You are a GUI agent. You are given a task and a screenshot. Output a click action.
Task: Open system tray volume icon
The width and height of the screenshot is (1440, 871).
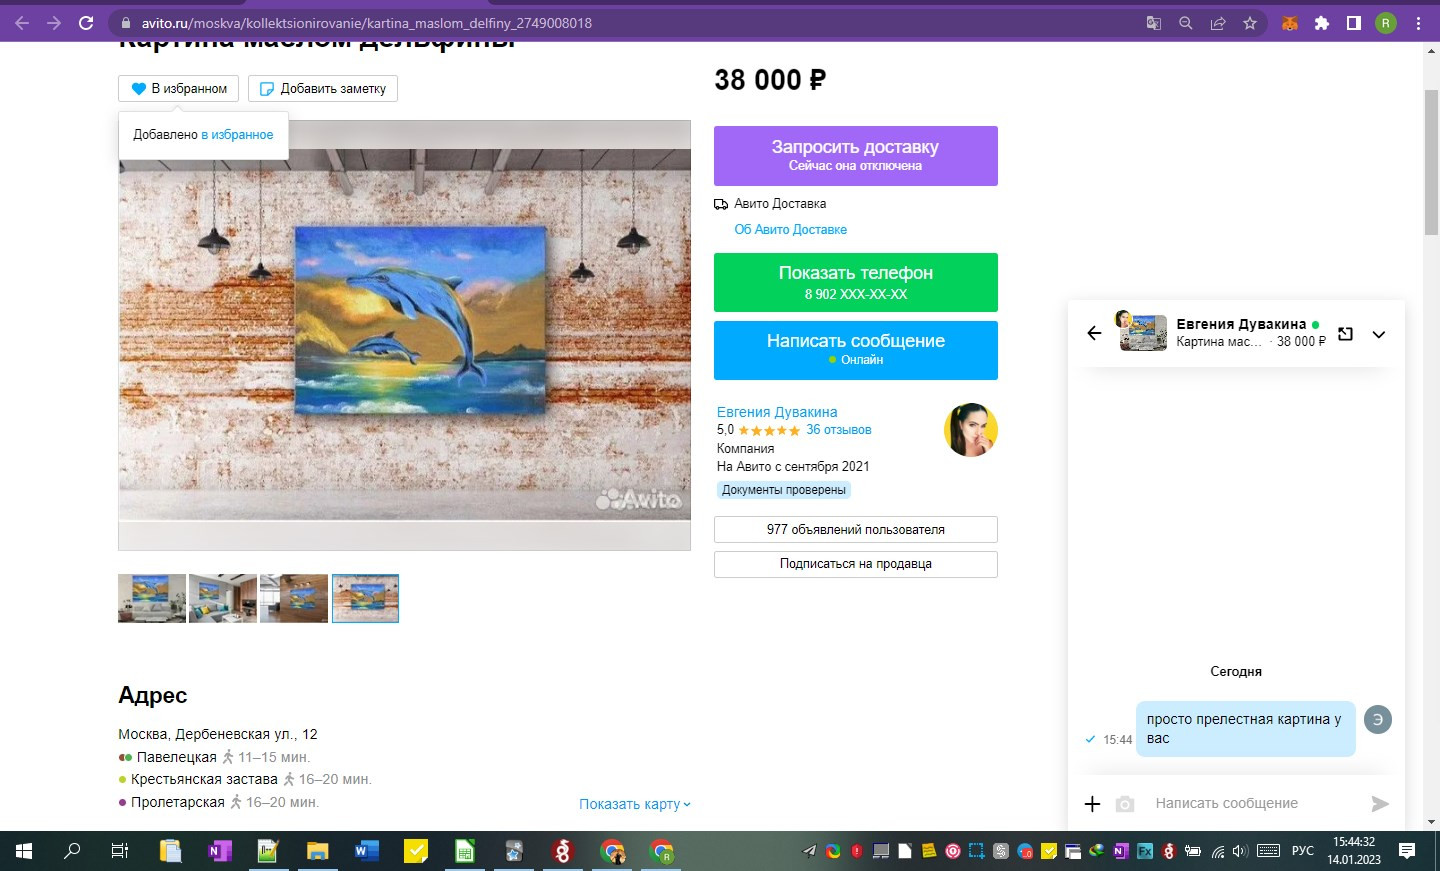coord(1240,851)
